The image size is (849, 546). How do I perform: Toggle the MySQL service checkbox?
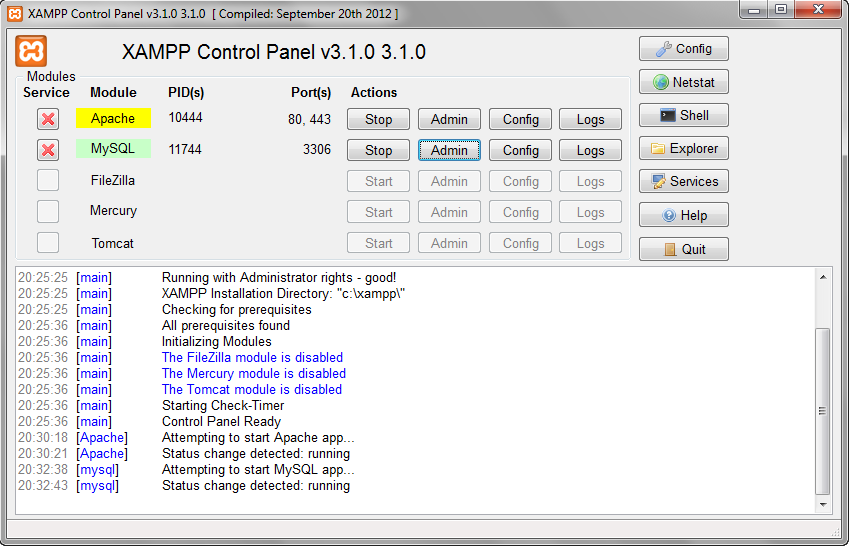47,150
